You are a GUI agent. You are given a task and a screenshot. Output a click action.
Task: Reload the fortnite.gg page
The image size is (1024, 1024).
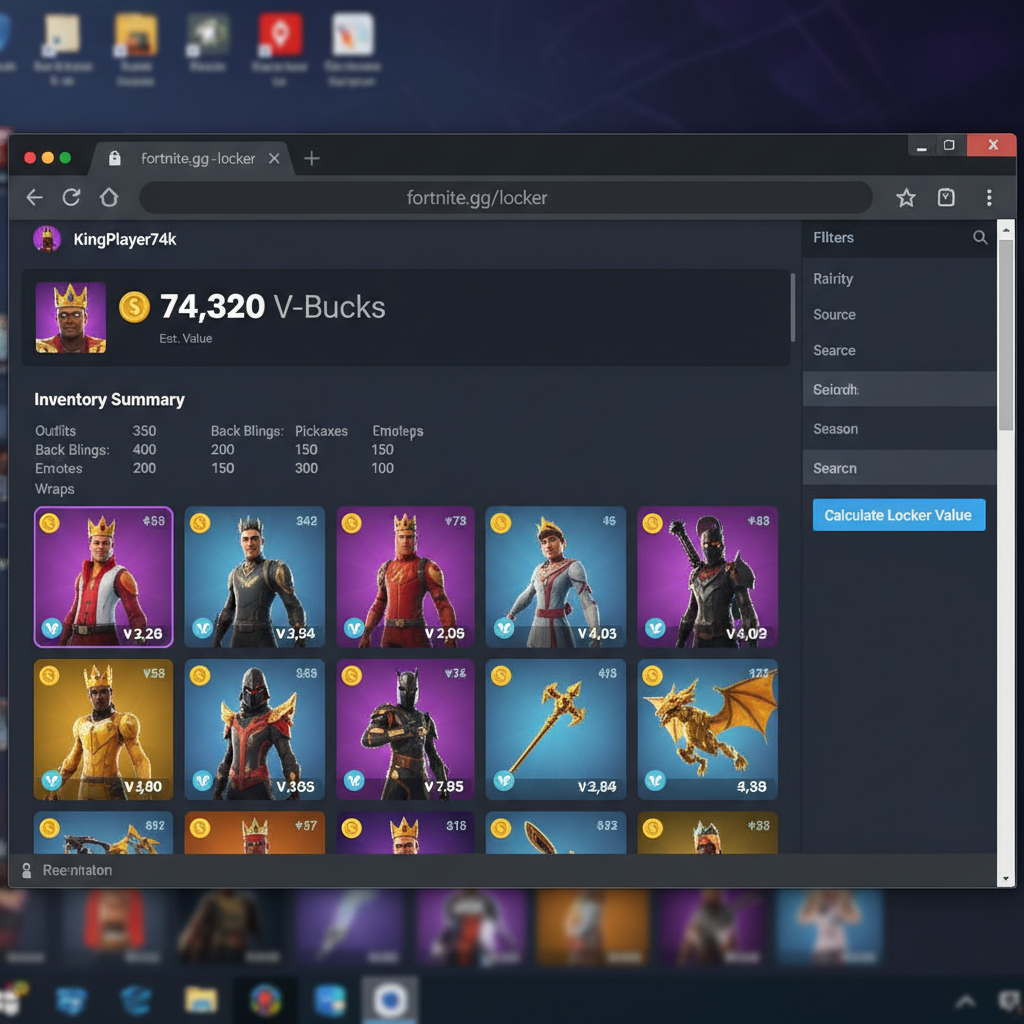(x=71, y=197)
